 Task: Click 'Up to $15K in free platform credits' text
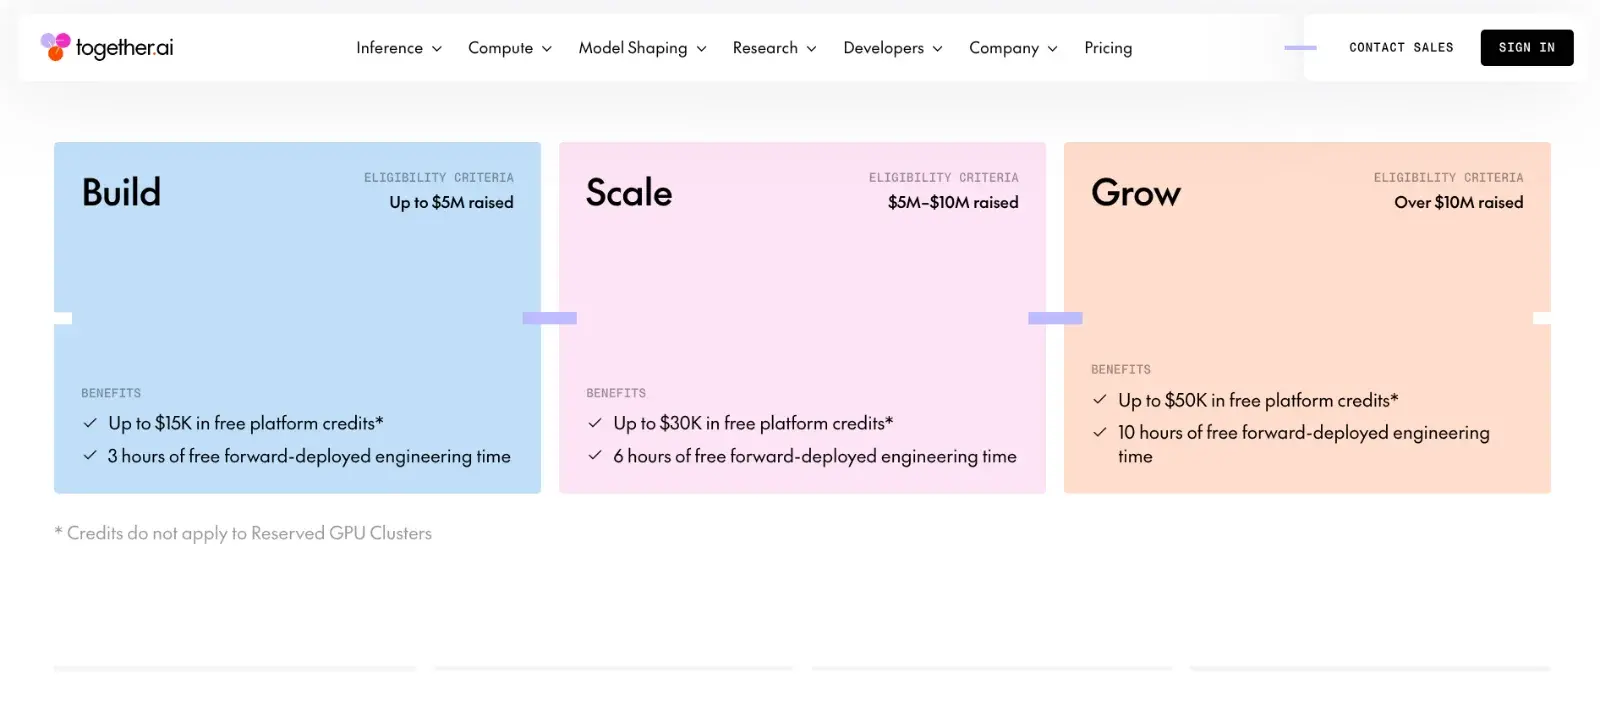point(246,423)
